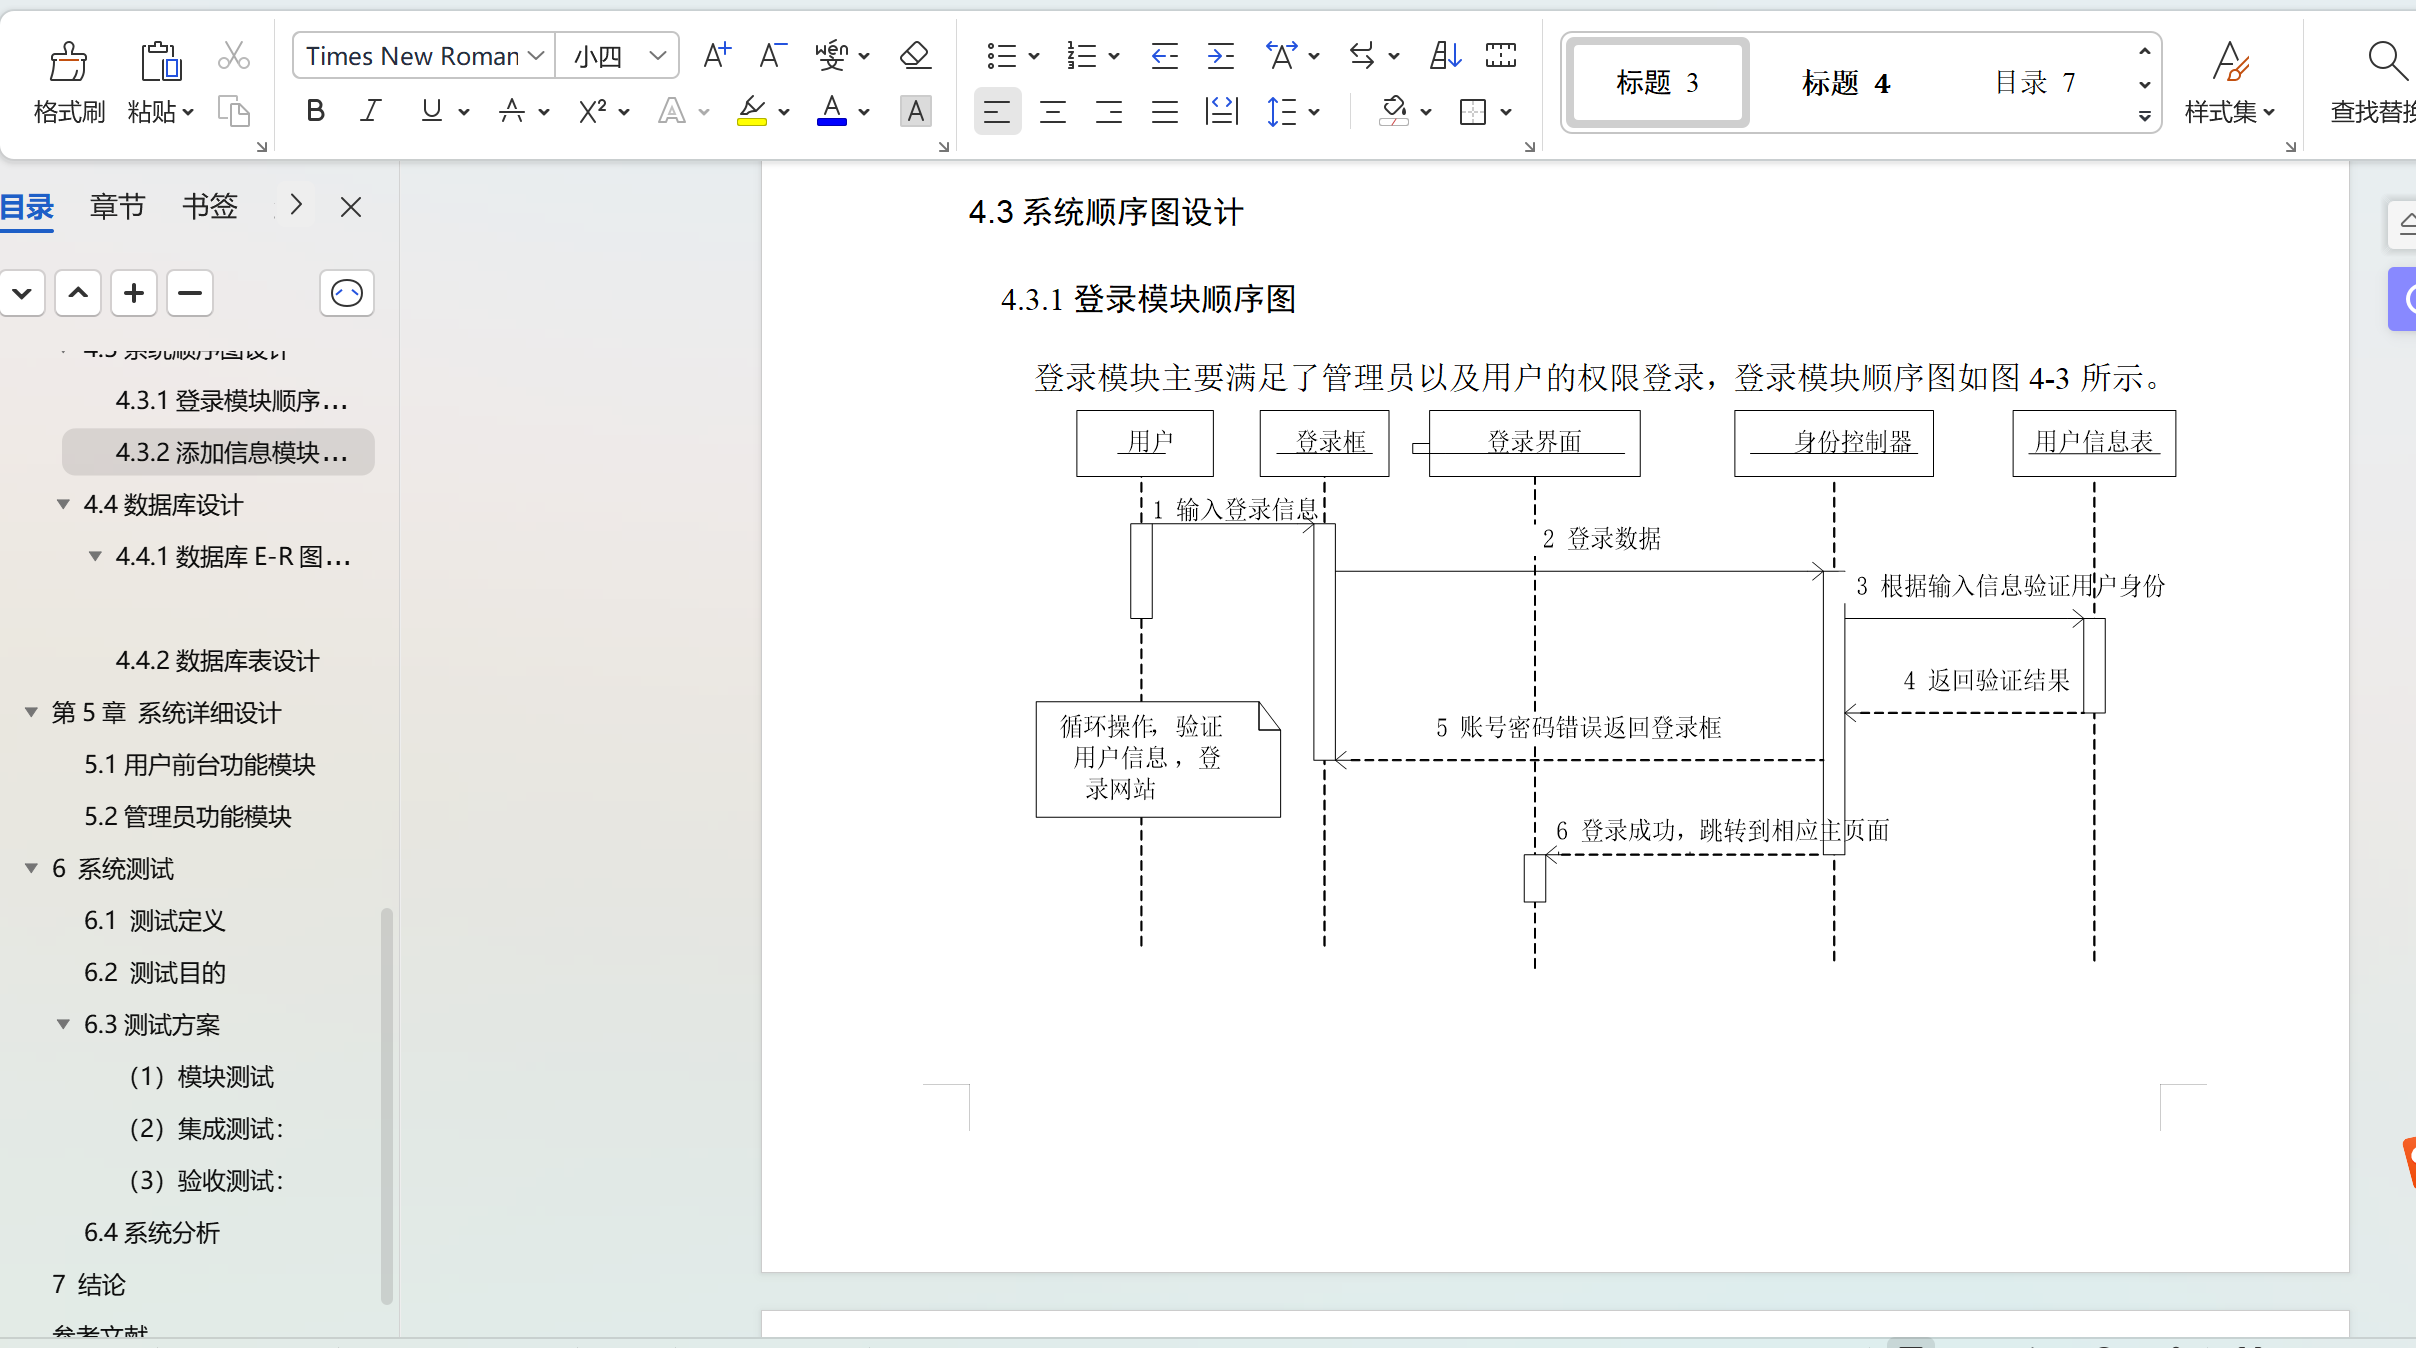Screen dimensions: 2416x1348
Task: Open the Times New Roman font dropdown
Action: [x=536, y=56]
